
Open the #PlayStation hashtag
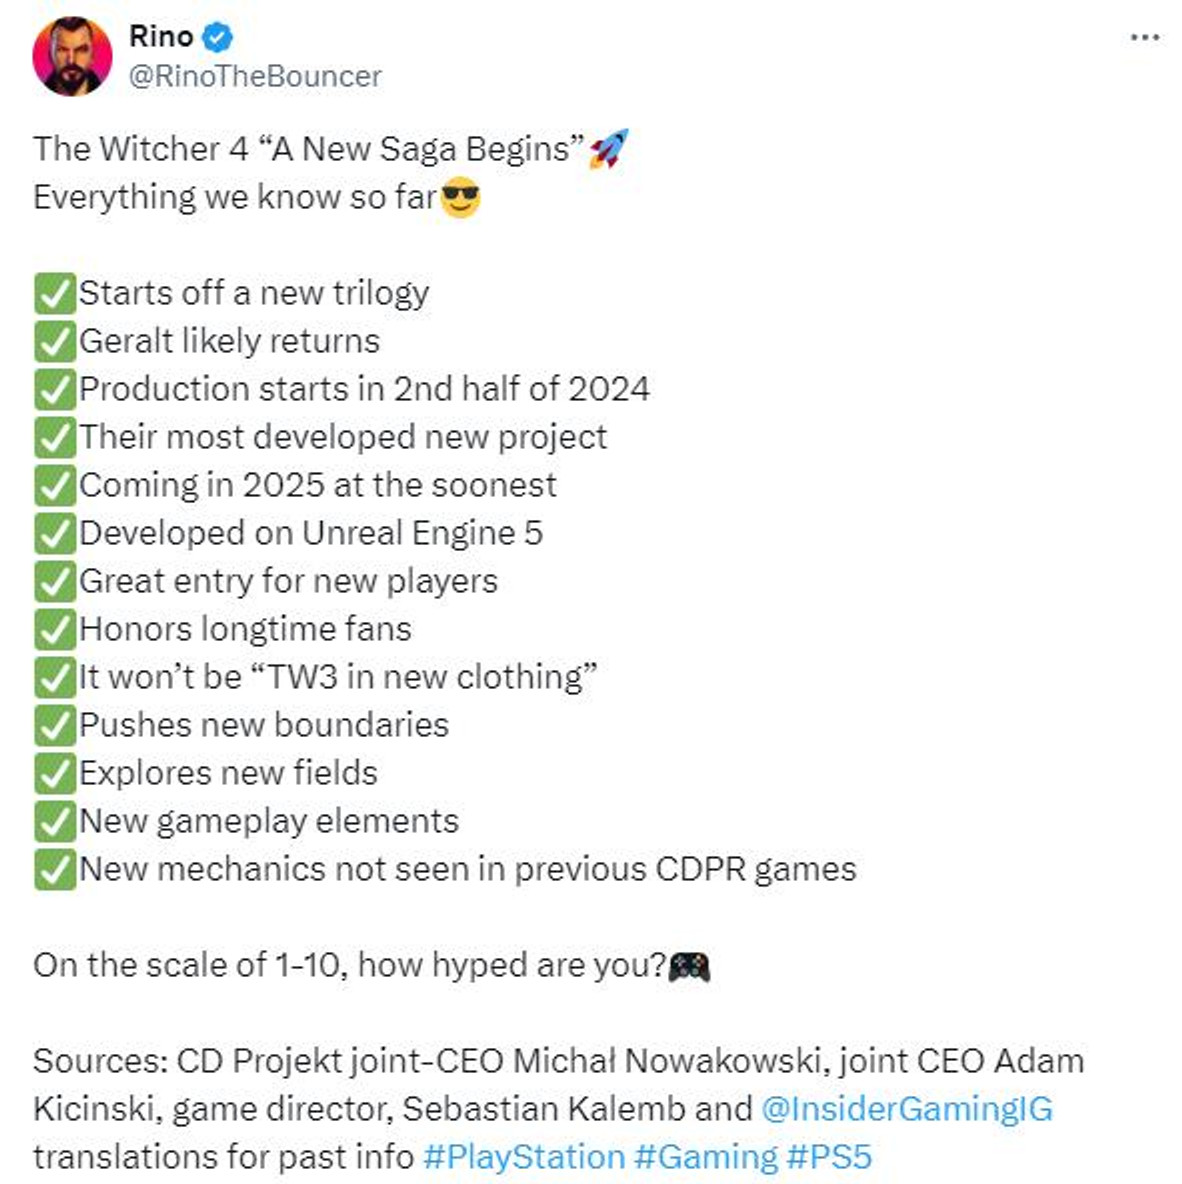point(523,1157)
